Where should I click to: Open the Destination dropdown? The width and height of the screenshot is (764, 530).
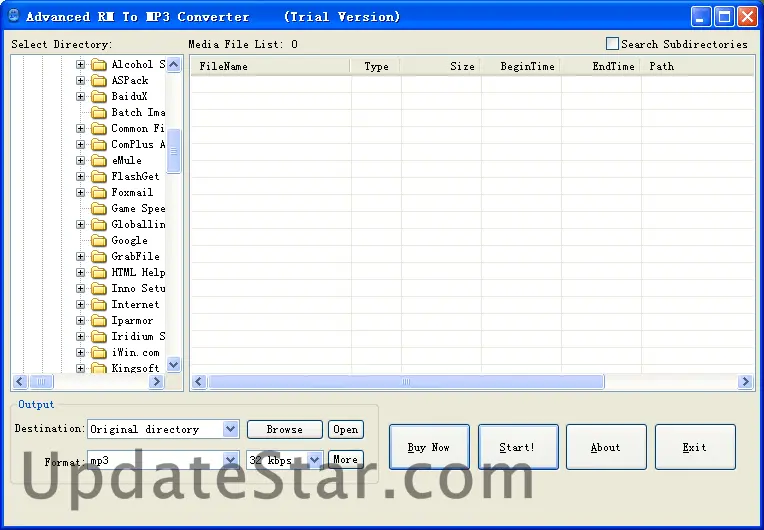230,429
